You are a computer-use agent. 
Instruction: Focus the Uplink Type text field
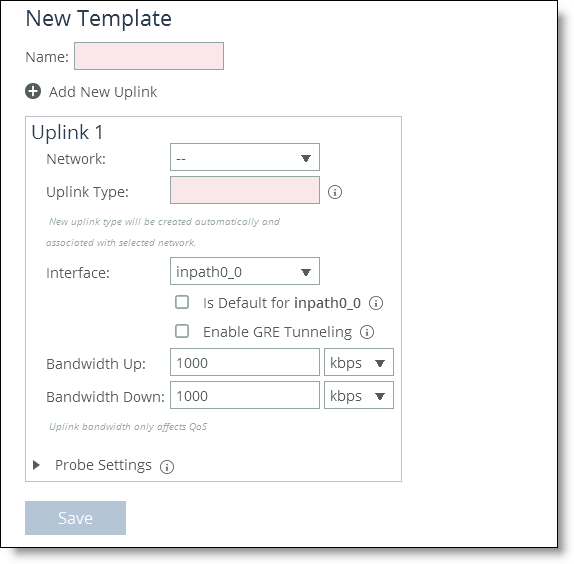tap(245, 190)
